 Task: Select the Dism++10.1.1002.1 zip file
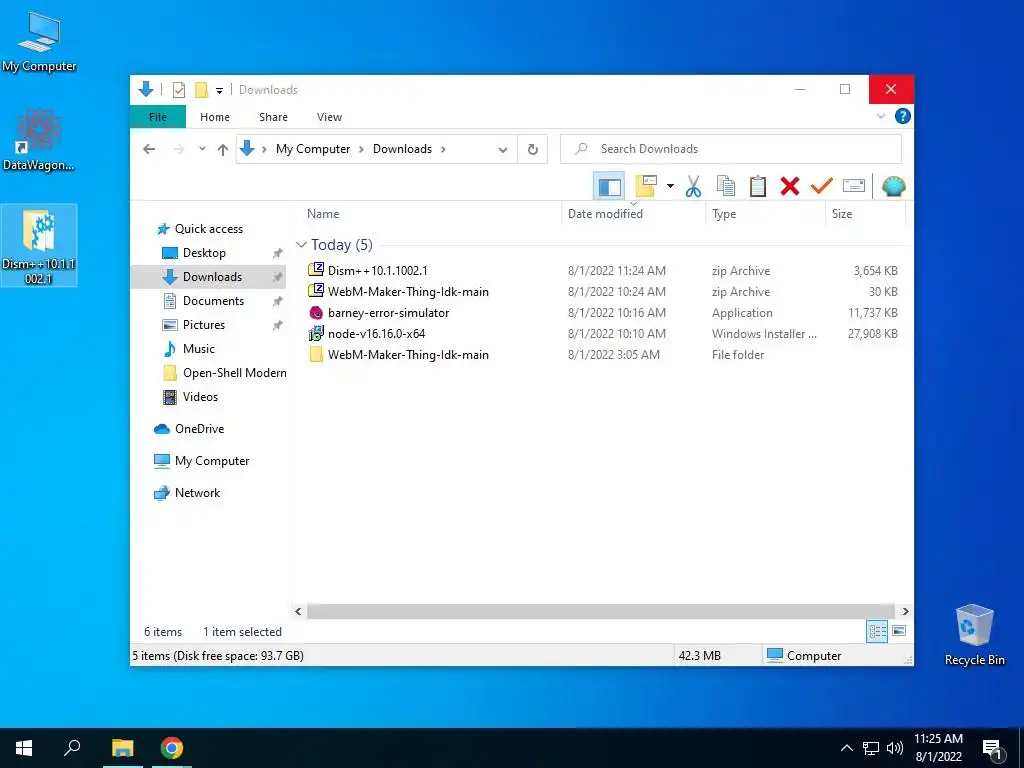[377, 270]
